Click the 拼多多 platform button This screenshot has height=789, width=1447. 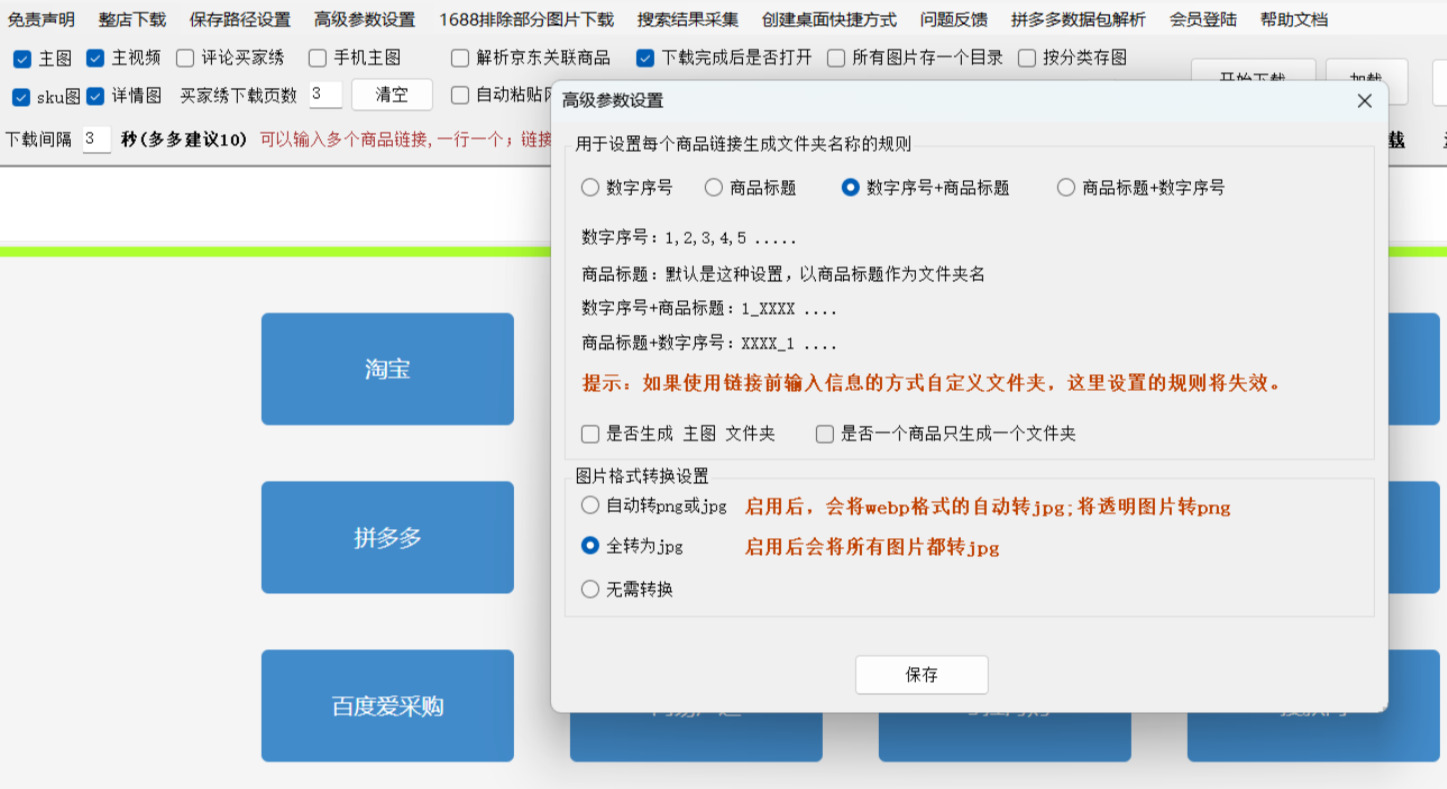point(387,538)
